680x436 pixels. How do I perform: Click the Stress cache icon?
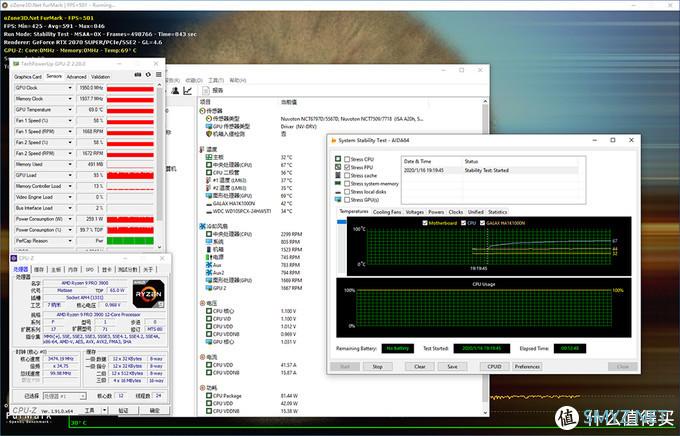tap(338, 175)
